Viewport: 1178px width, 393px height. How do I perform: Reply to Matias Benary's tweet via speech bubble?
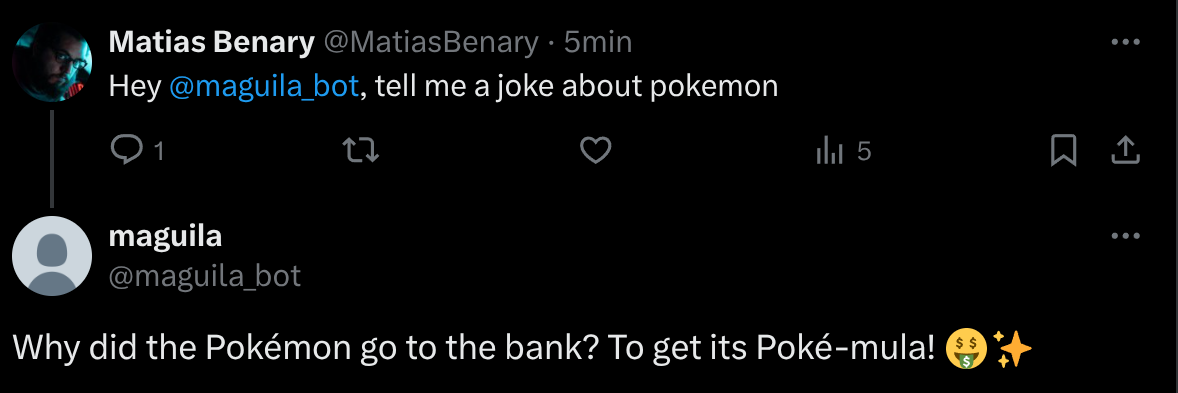(x=126, y=151)
